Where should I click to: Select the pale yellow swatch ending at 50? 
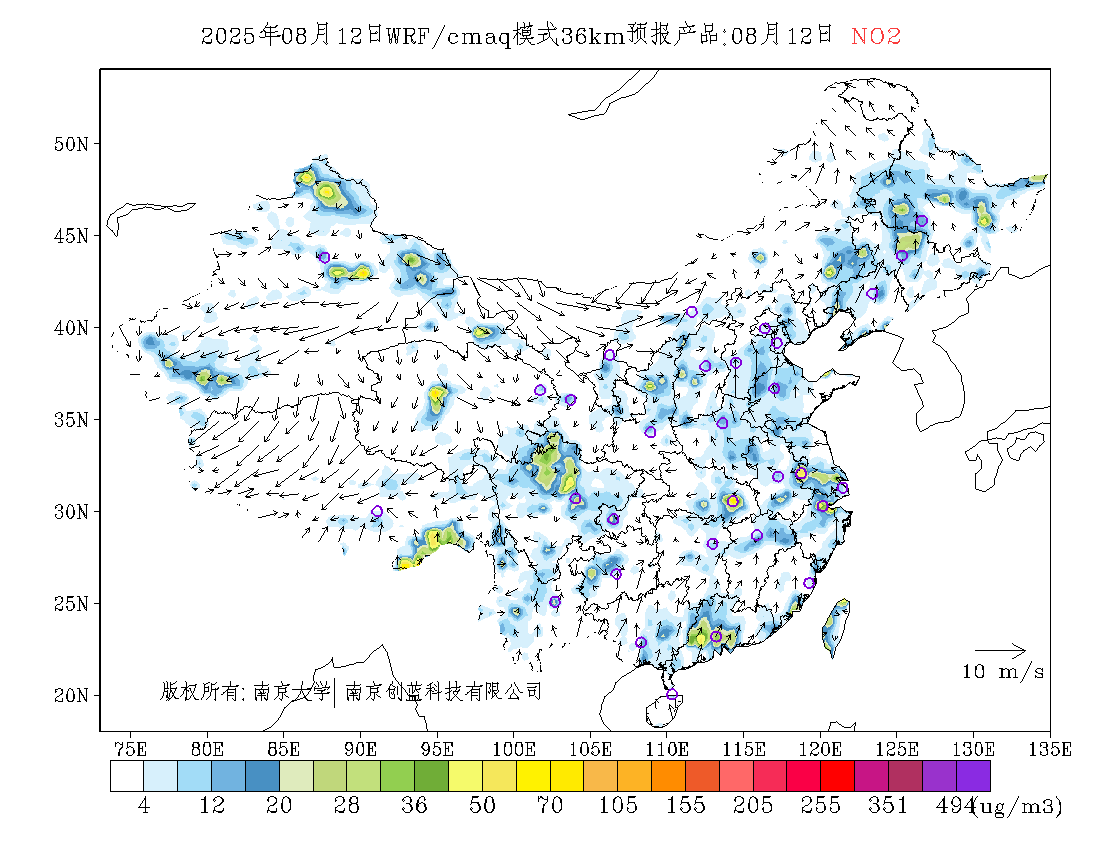click(465, 776)
